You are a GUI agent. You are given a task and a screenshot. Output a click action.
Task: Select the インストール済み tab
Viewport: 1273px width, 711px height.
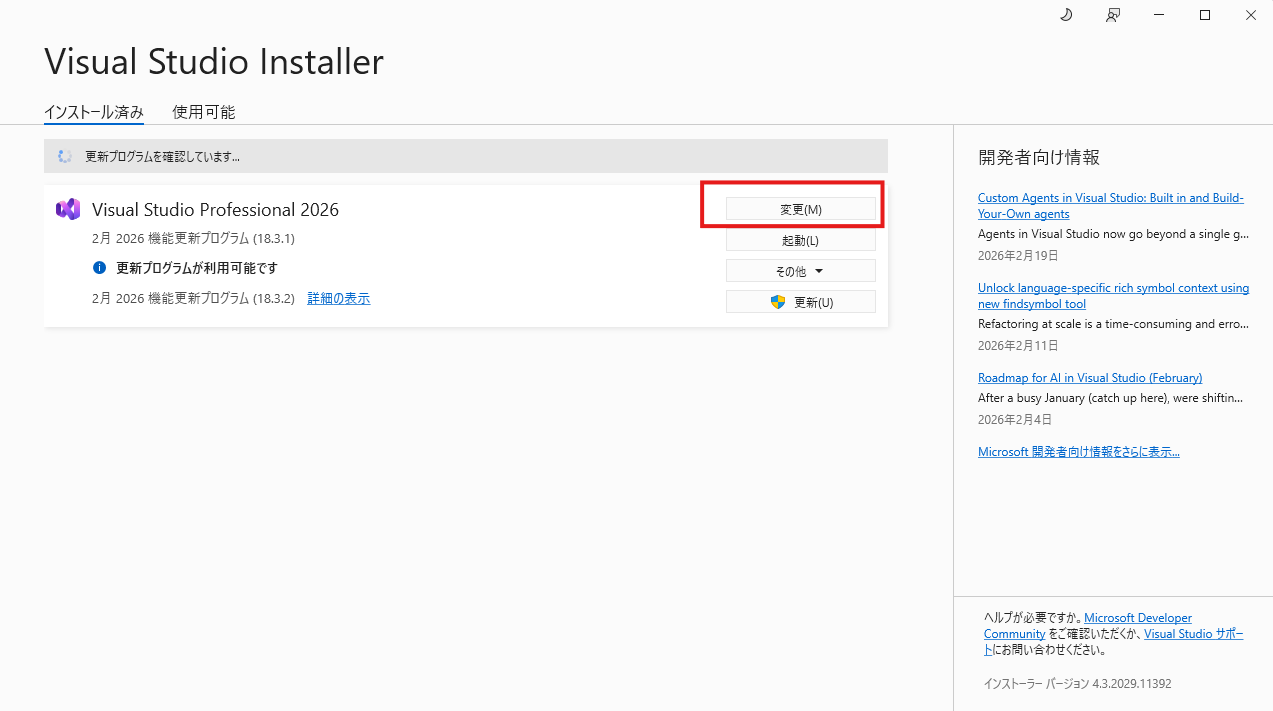(x=94, y=112)
